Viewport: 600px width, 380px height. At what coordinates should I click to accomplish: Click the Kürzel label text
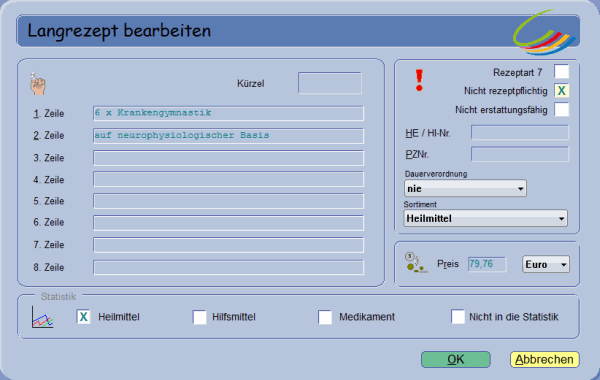pyautogui.click(x=251, y=83)
